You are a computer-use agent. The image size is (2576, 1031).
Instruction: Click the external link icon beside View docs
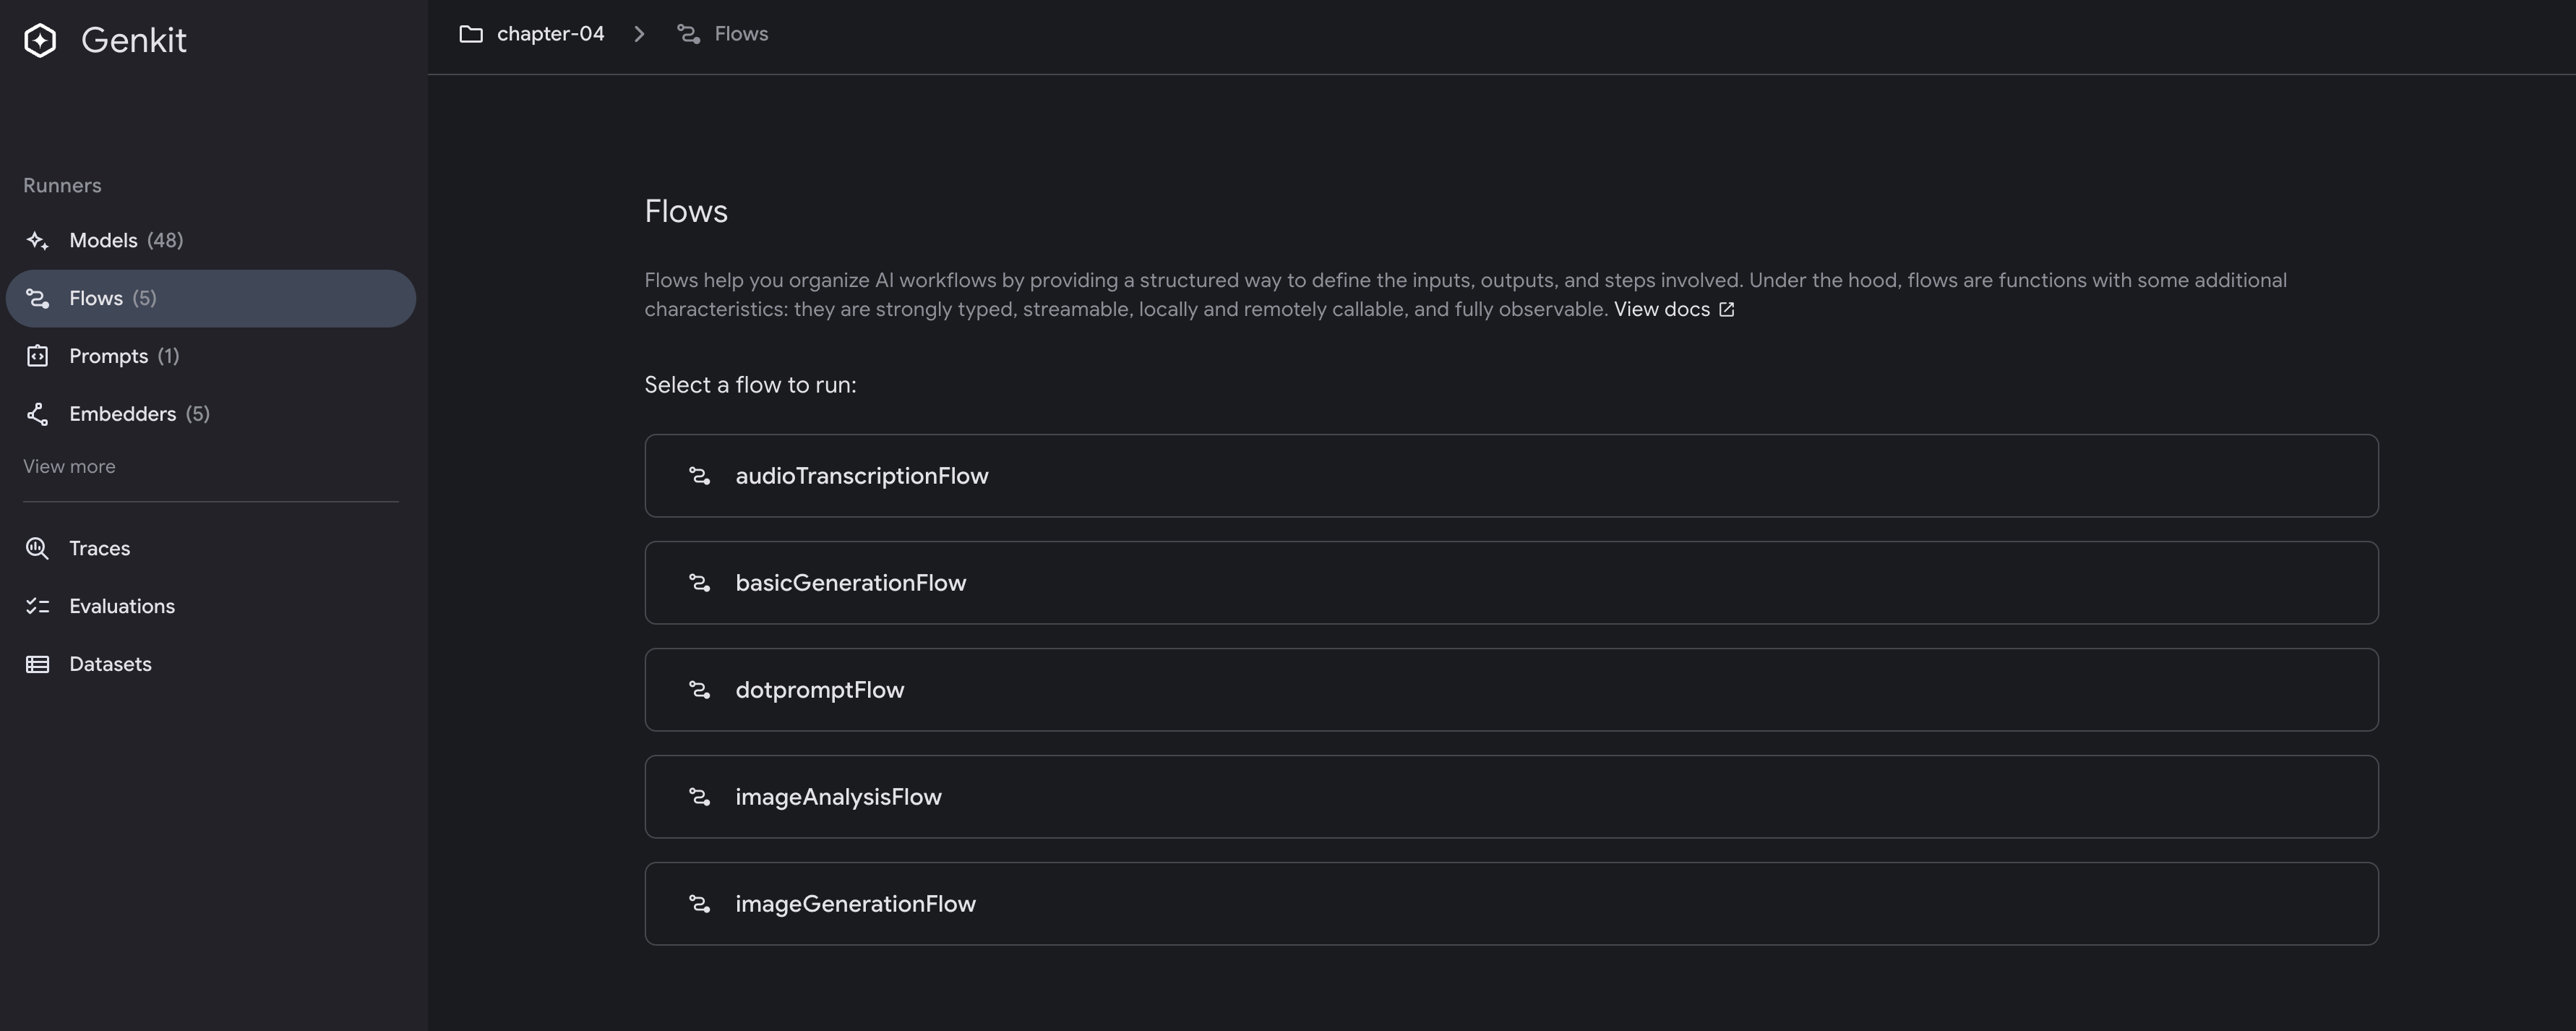(x=1727, y=310)
